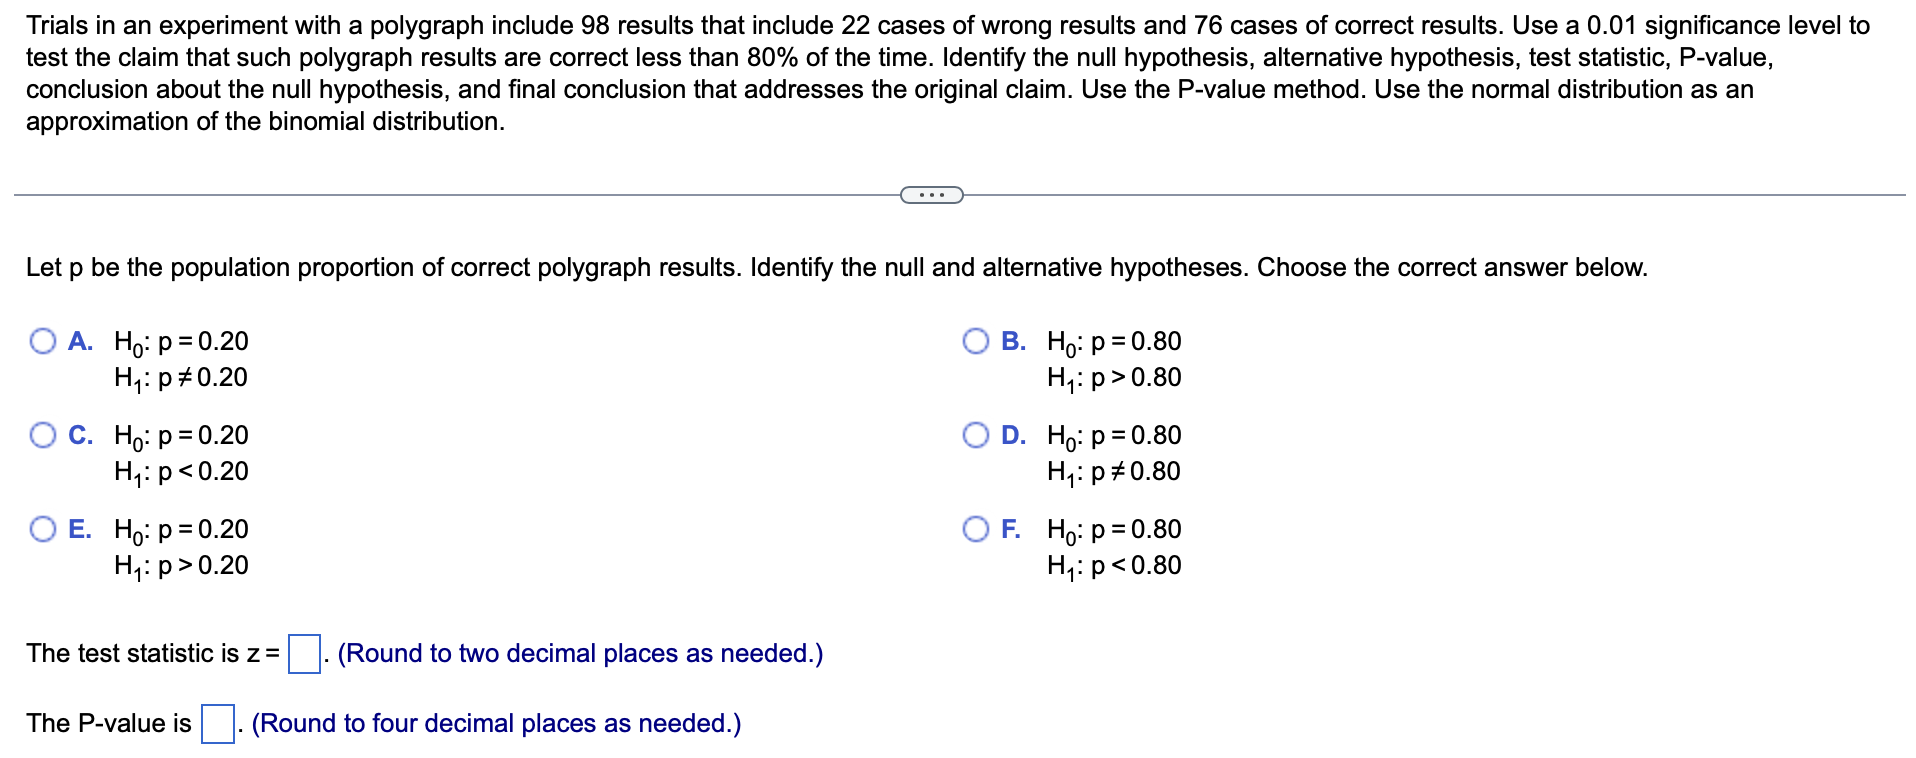Viewport: 1916px width, 758px height.
Task: Click inside the test statistic z input box
Action: (302, 655)
